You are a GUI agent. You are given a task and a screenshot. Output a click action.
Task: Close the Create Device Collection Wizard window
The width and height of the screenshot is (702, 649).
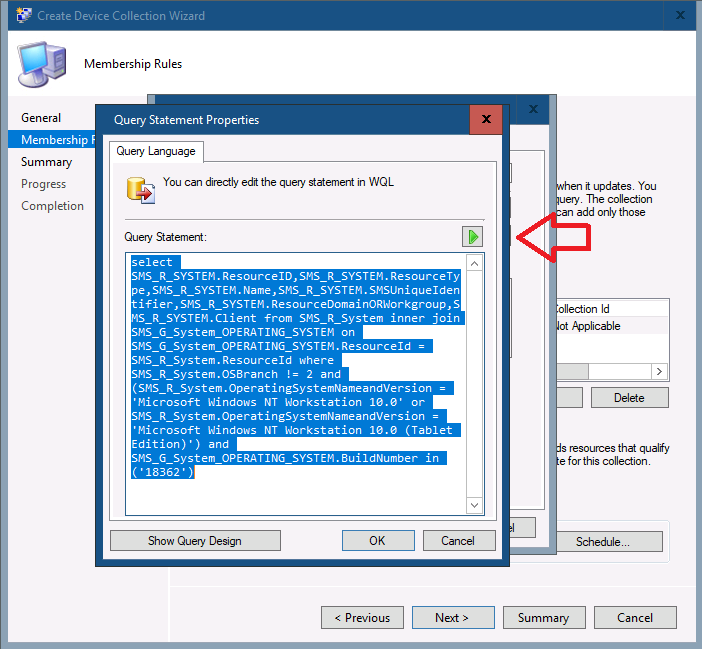coord(680,15)
